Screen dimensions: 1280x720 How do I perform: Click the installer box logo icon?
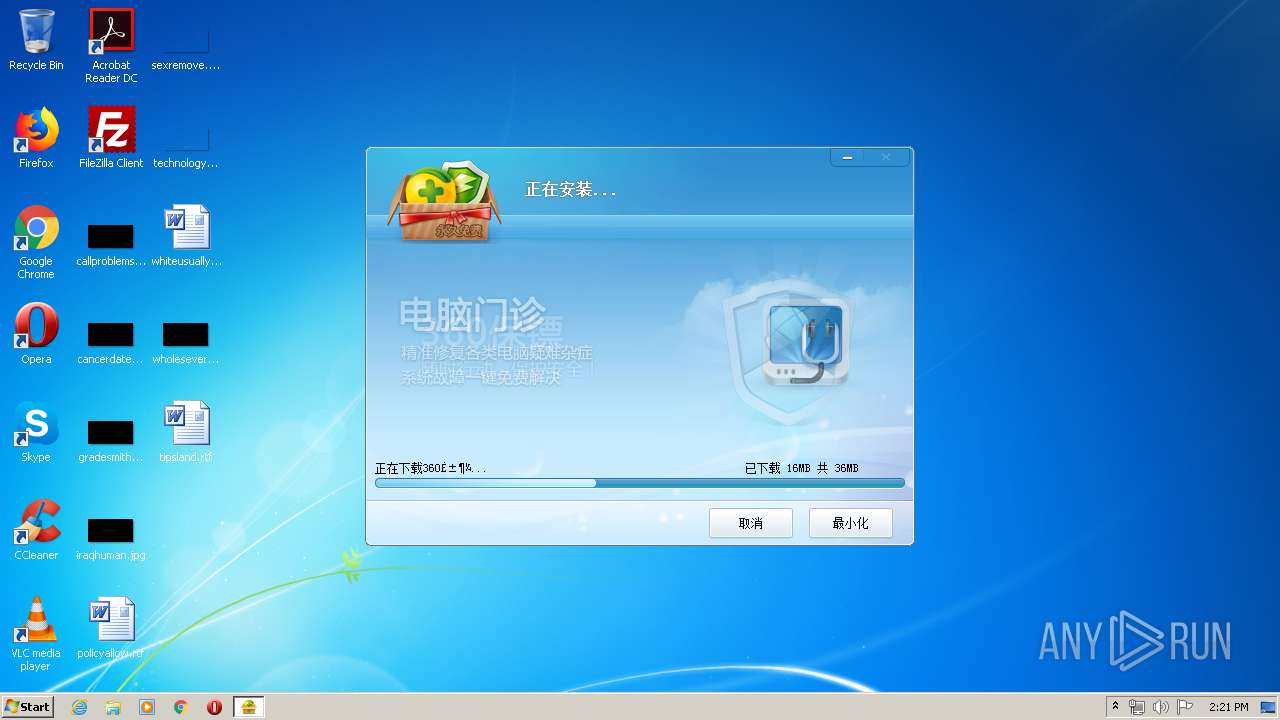[444, 203]
